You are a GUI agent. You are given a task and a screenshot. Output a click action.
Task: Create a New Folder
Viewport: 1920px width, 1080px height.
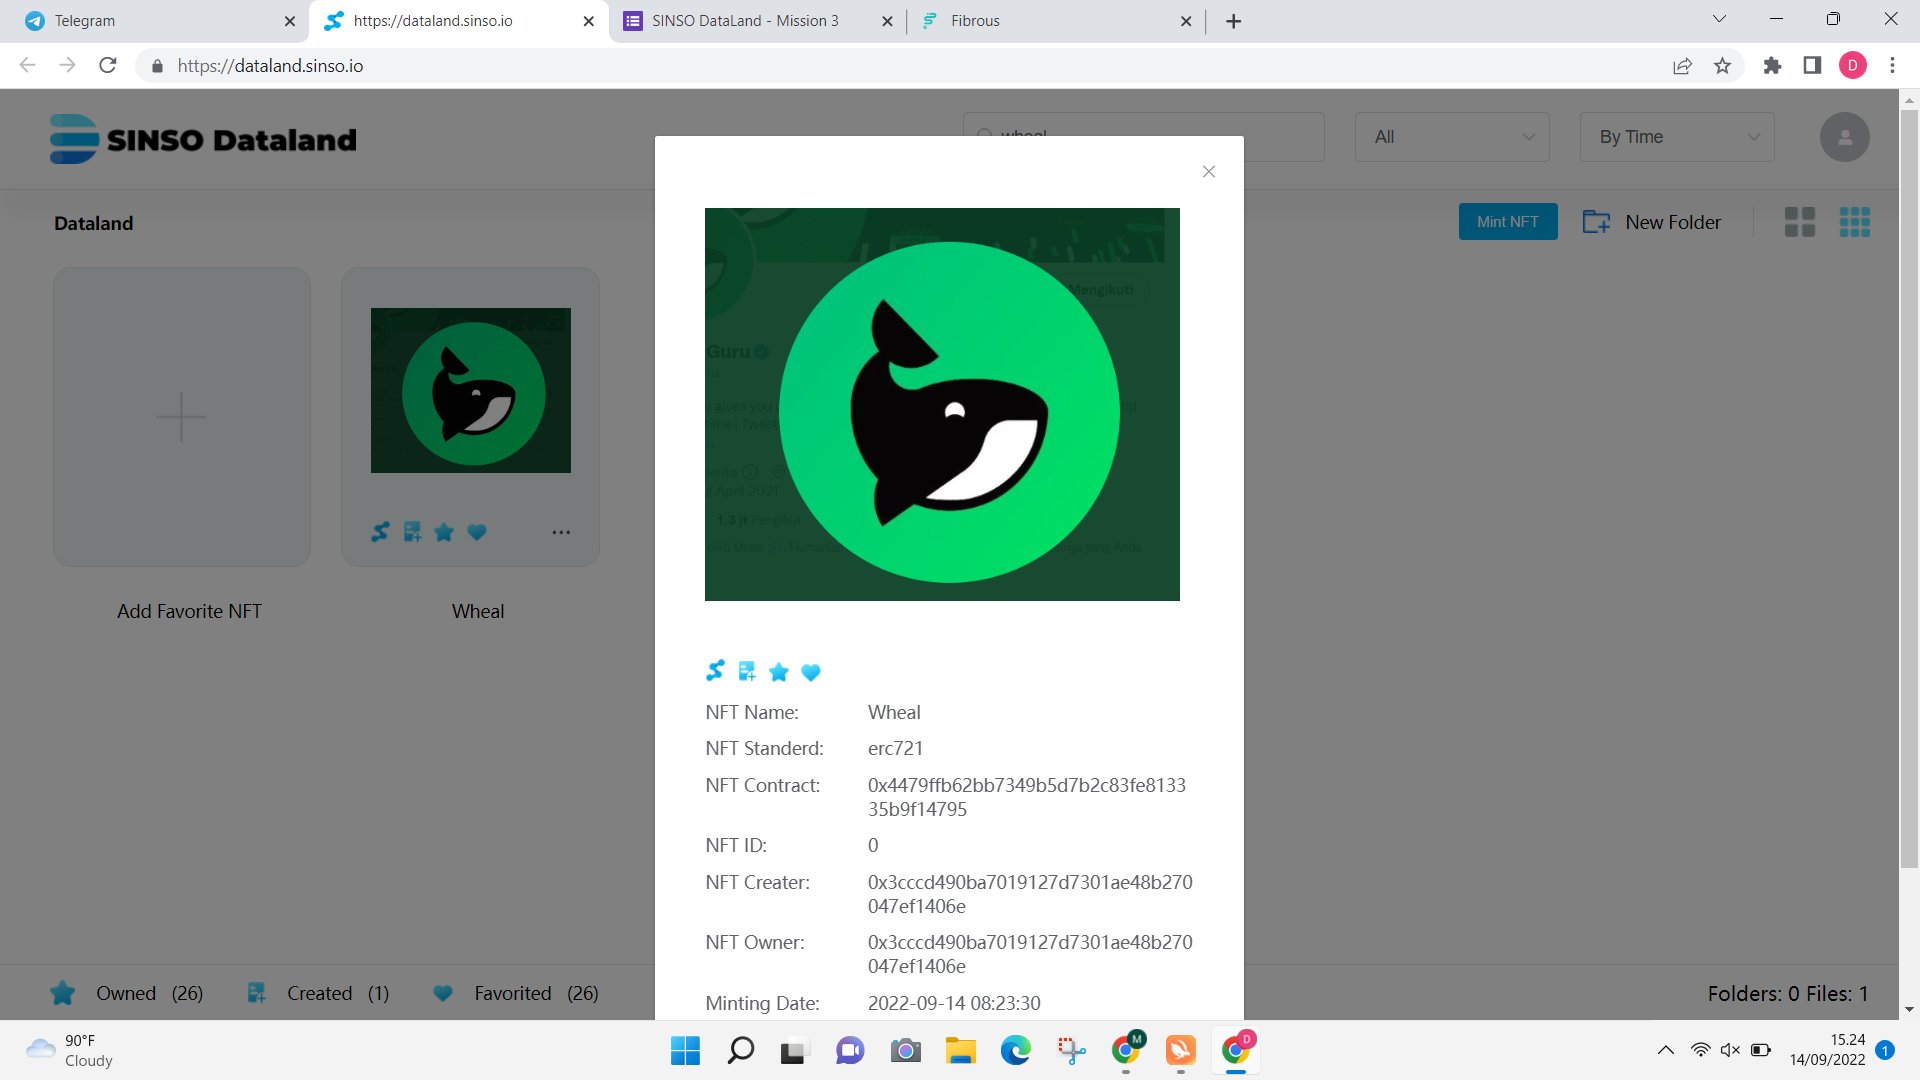click(x=1652, y=222)
